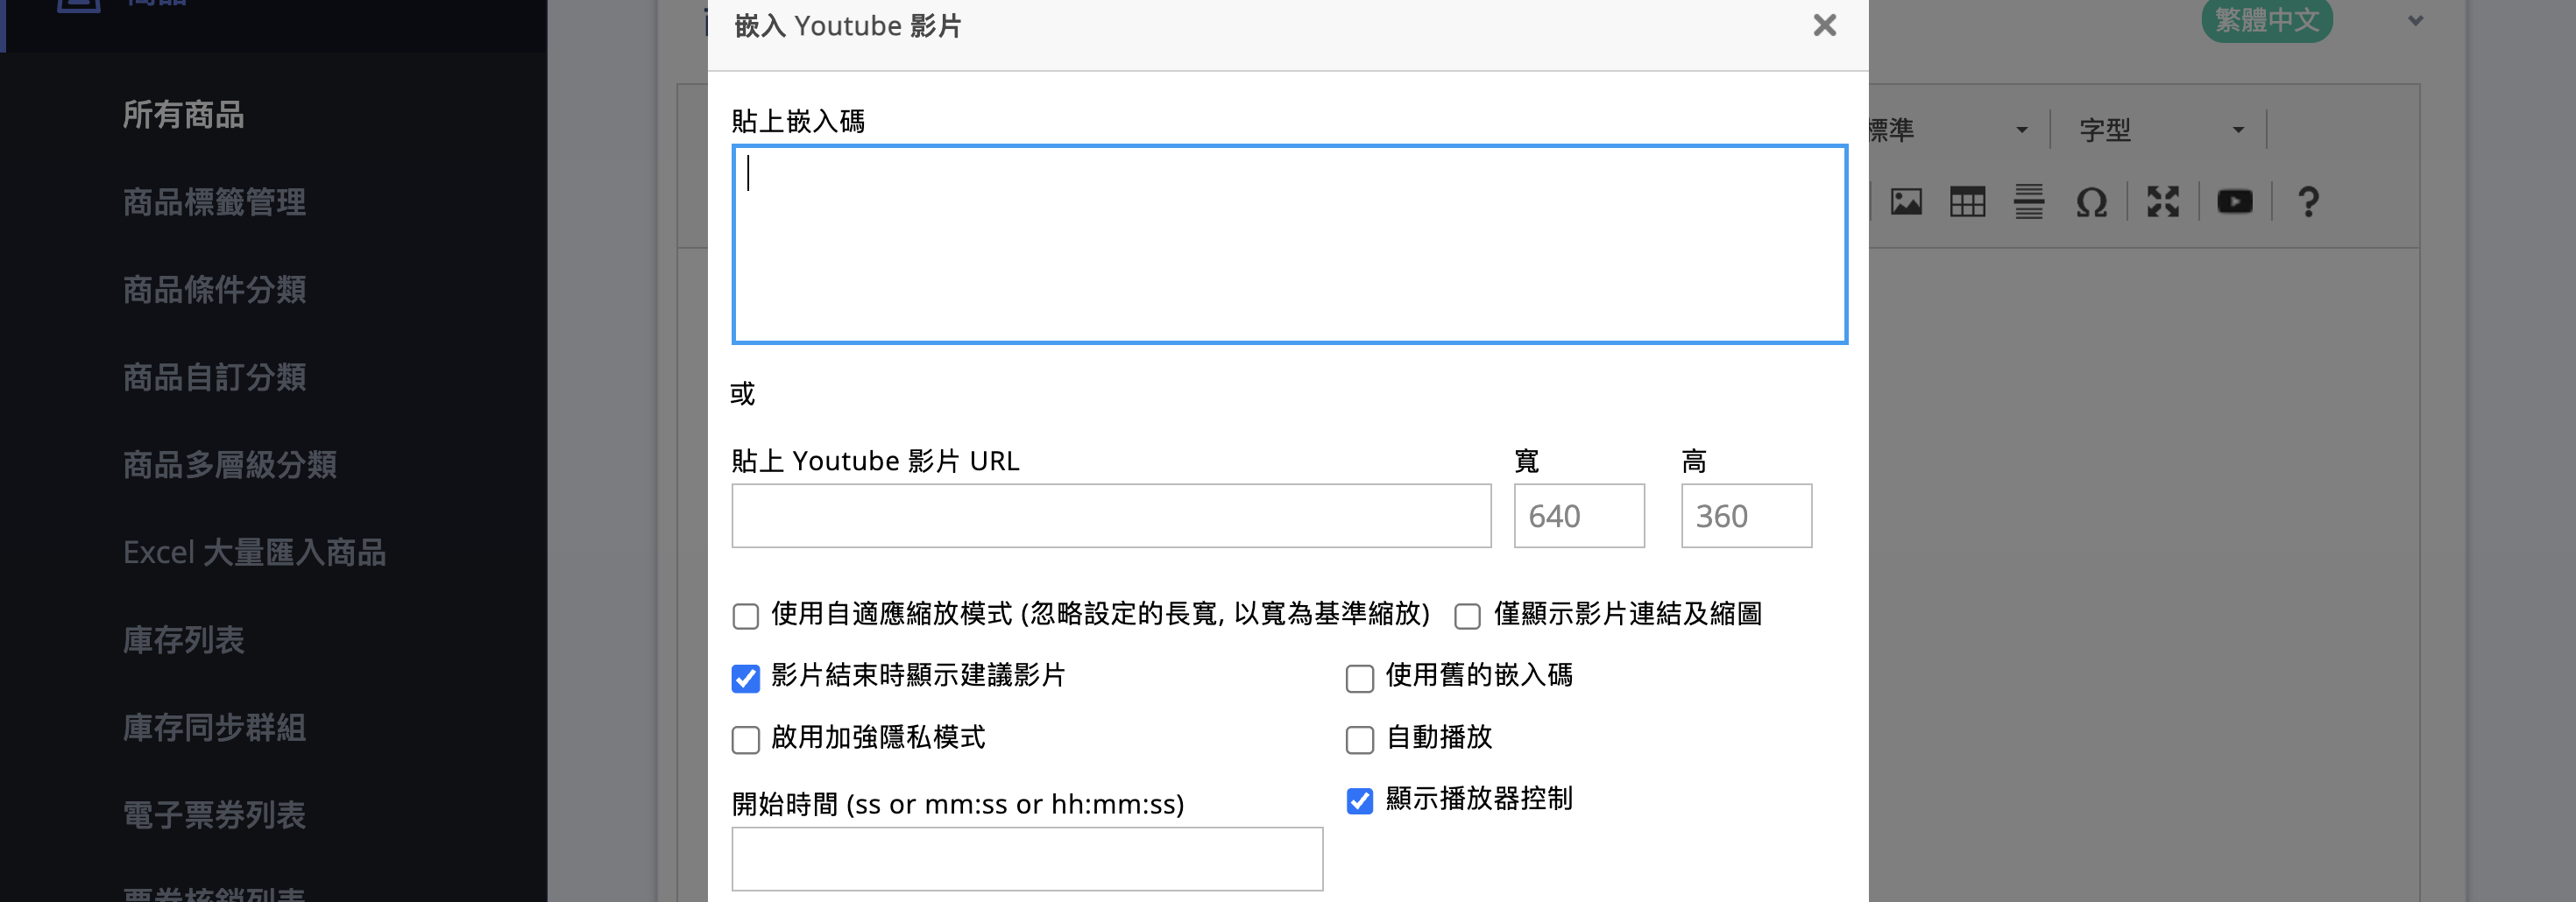Click the 高 height field showing 360

[1746, 516]
